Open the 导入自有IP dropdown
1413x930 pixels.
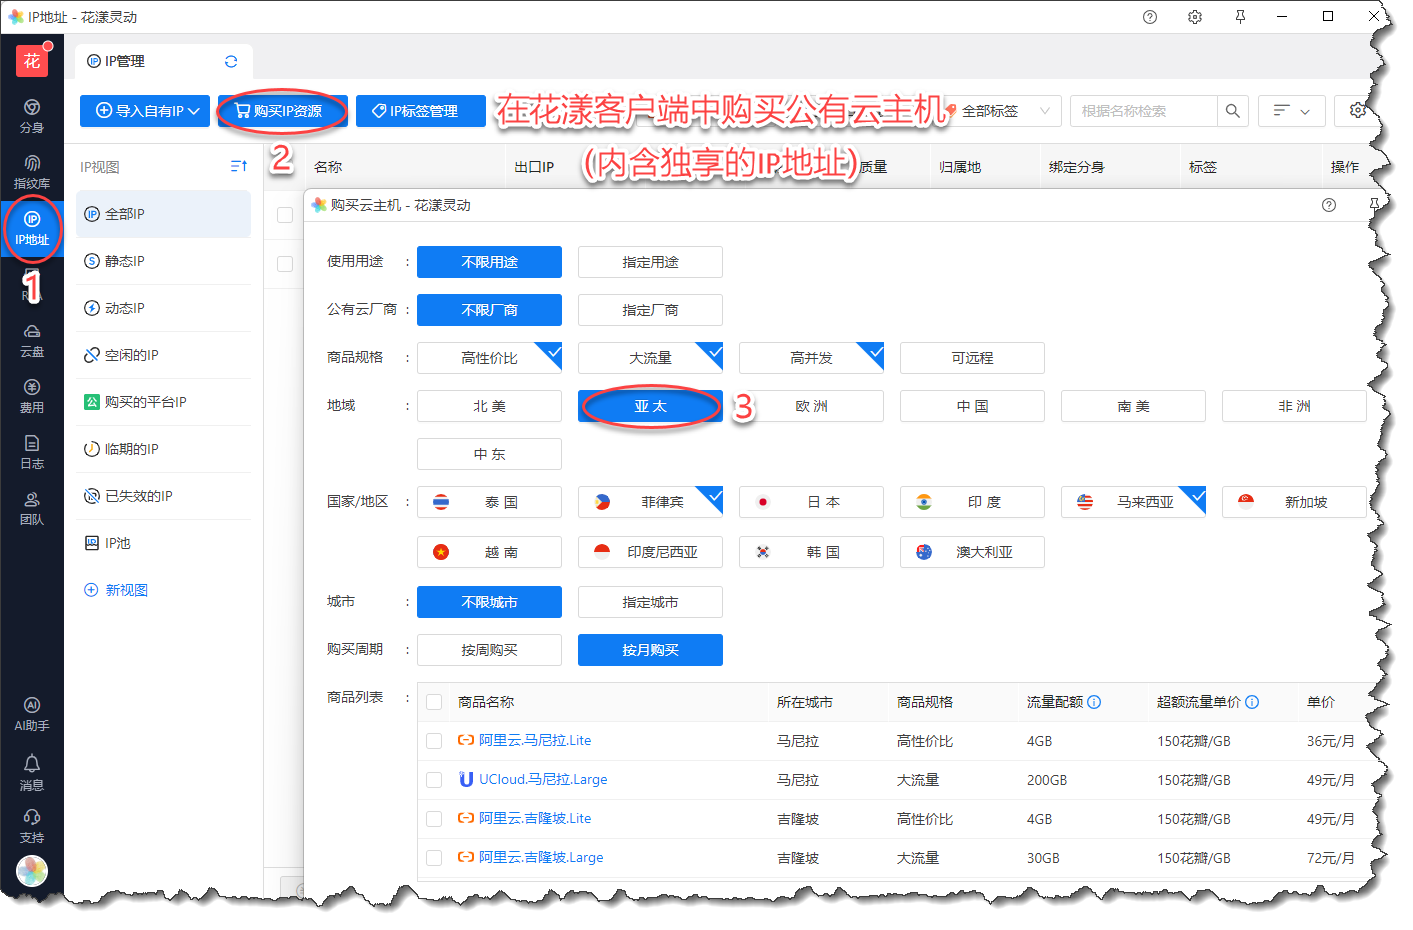pyautogui.click(x=145, y=111)
